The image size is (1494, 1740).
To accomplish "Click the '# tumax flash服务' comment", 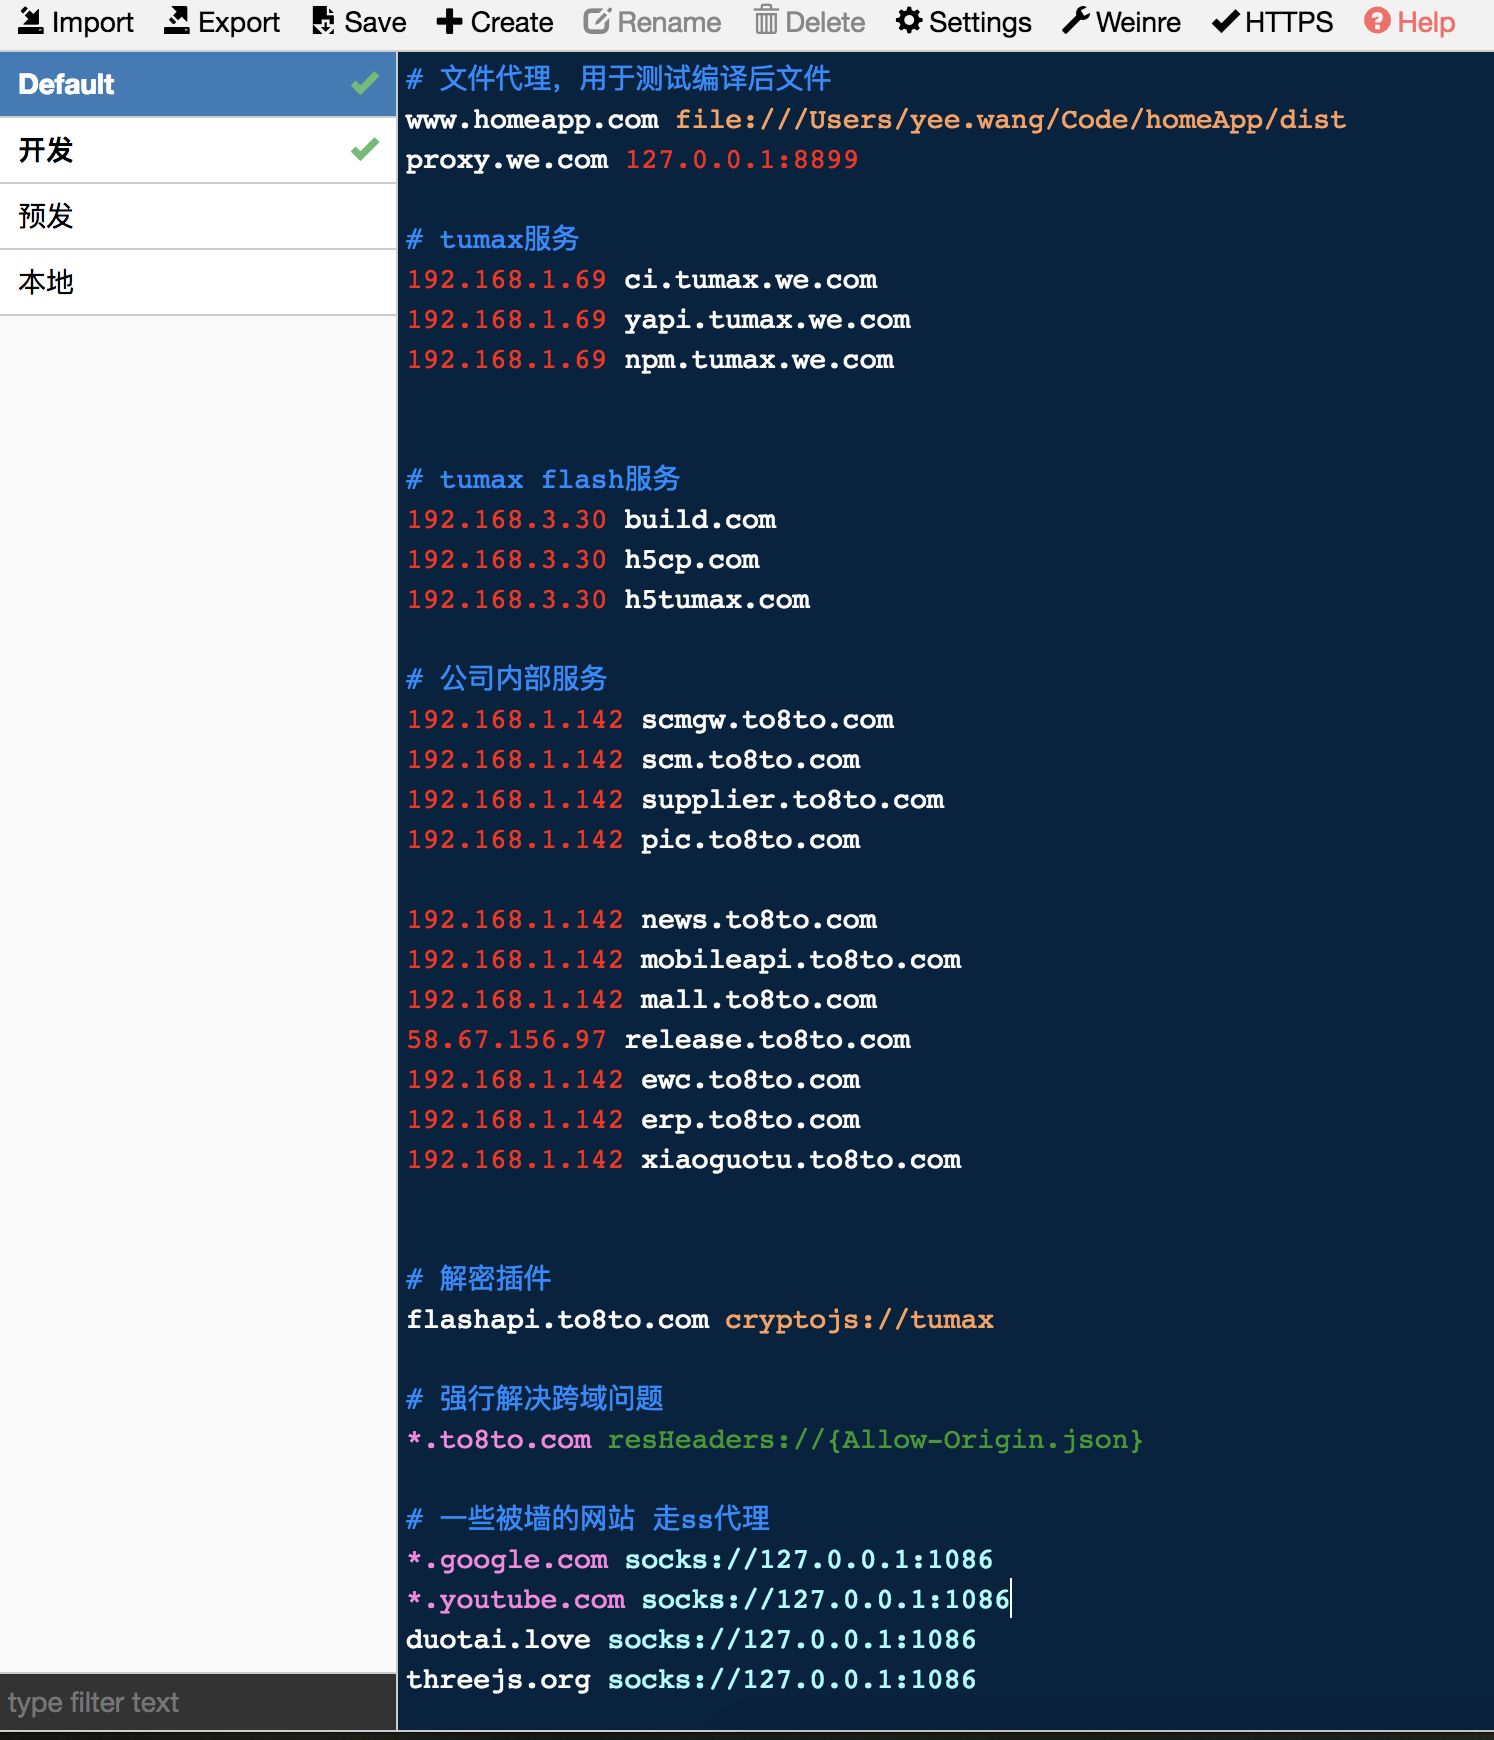I will (x=543, y=479).
